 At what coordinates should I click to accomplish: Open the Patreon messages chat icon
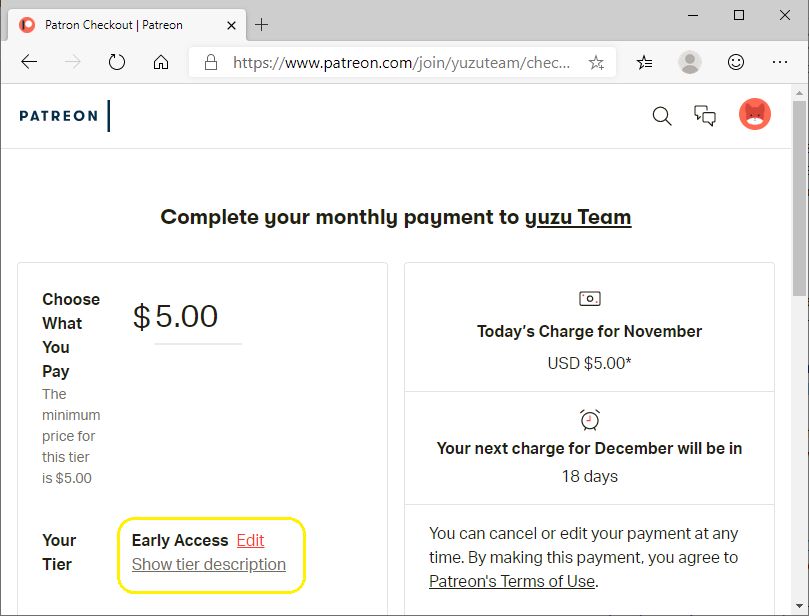(705, 116)
